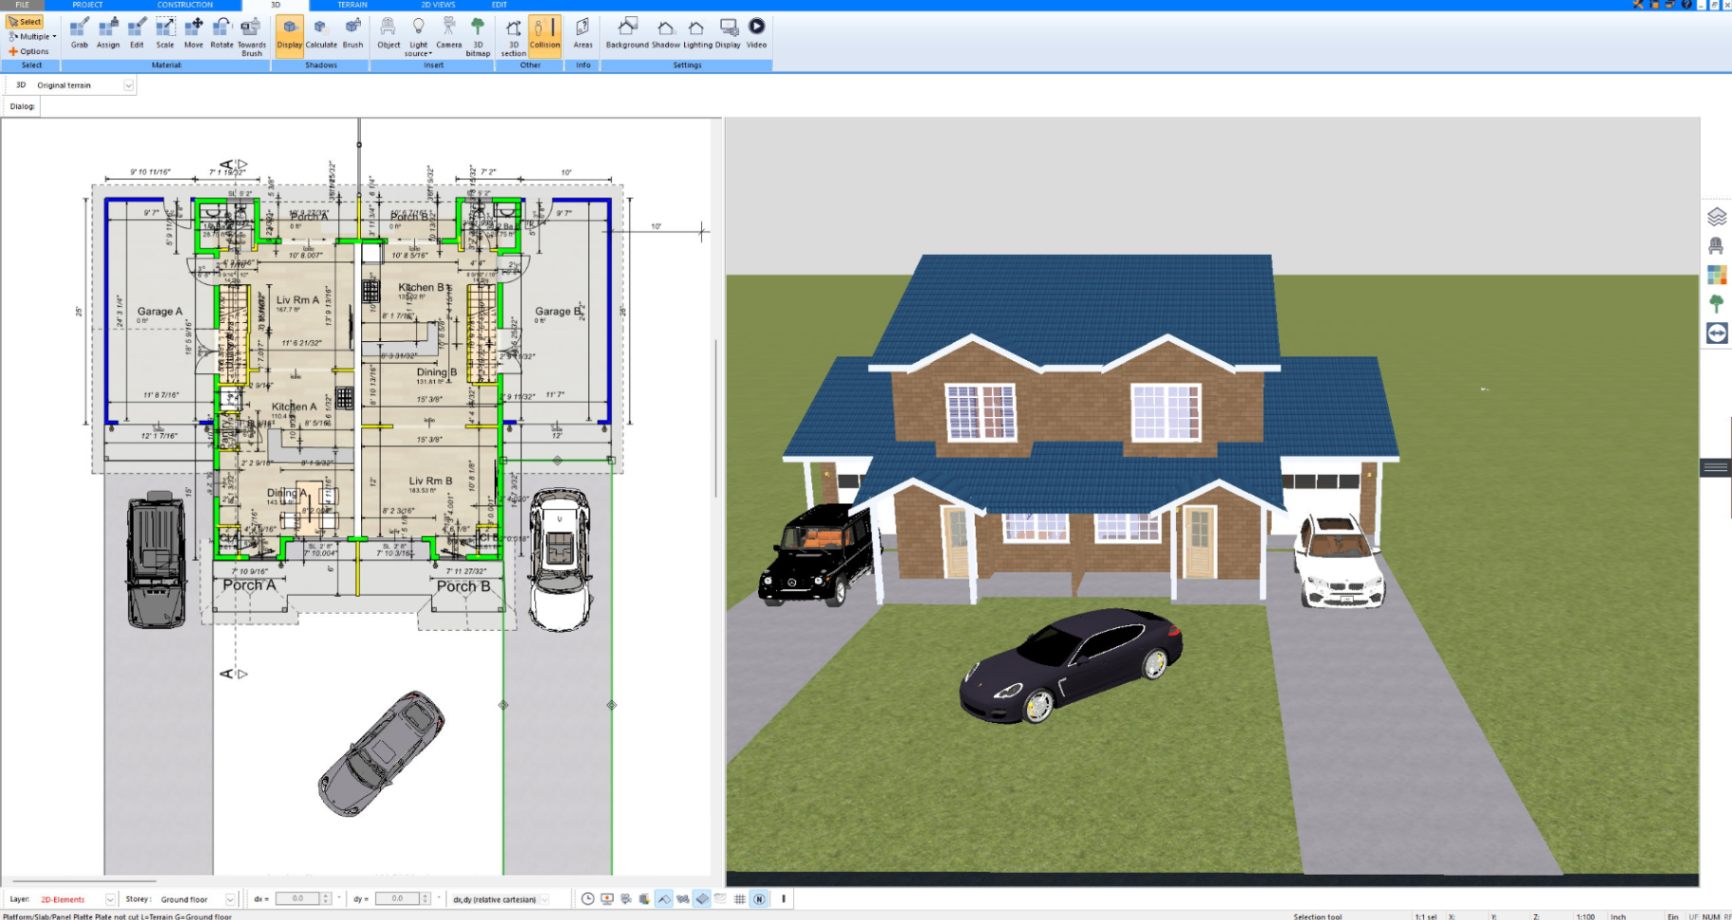Open the Areas info tool
Screen dimensions: 1732x920
tap(583, 33)
